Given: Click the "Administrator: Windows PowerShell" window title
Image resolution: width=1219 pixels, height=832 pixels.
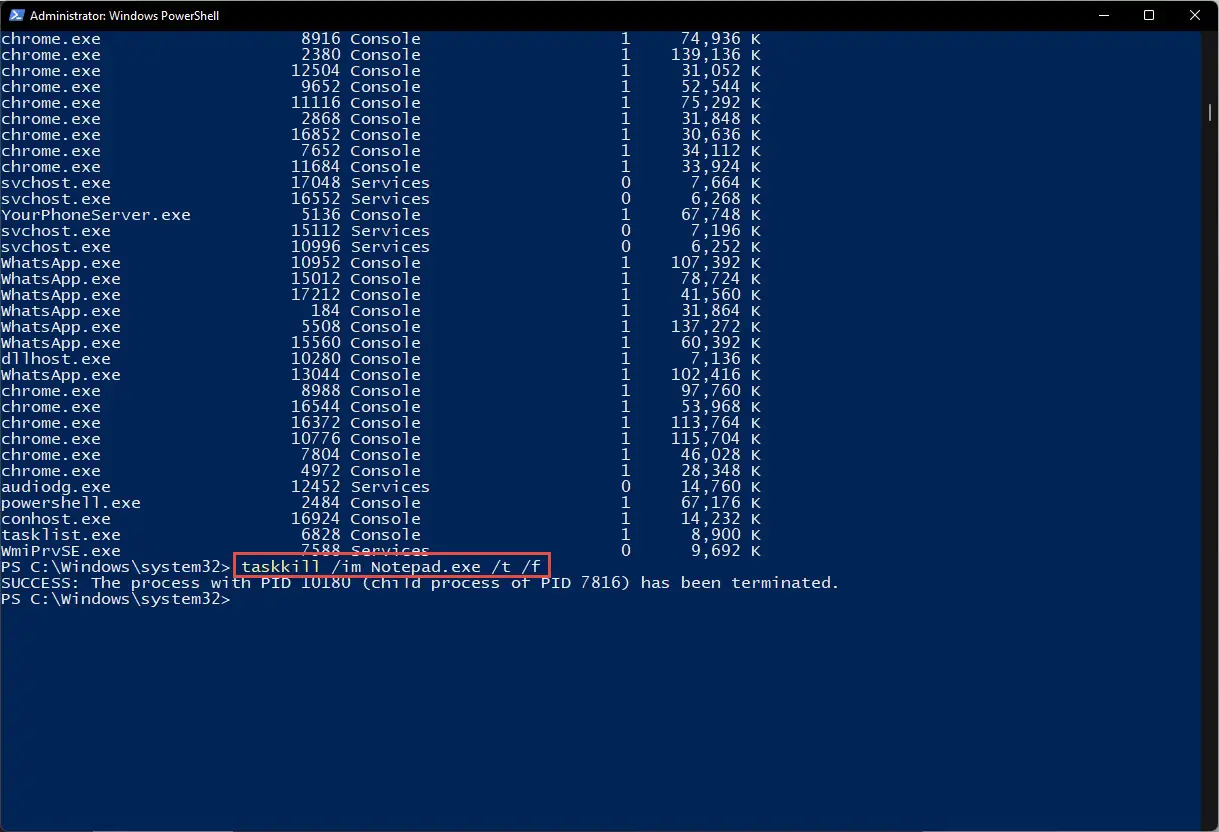Looking at the screenshot, I should [124, 16].
